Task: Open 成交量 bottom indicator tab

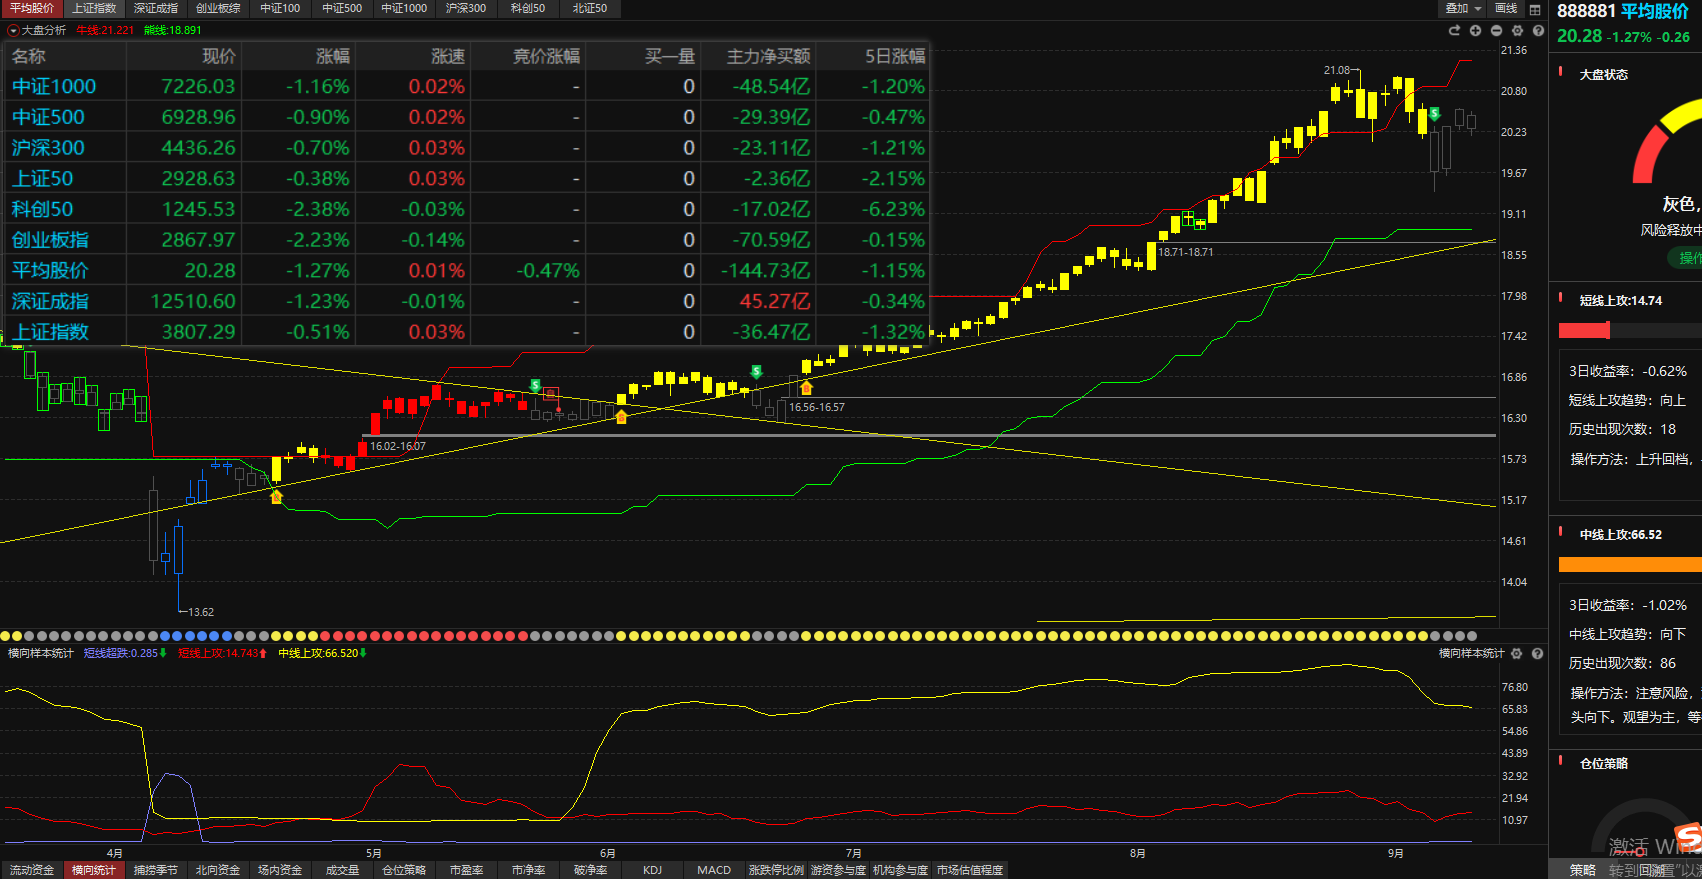Action: pyautogui.click(x=342, y=870)
